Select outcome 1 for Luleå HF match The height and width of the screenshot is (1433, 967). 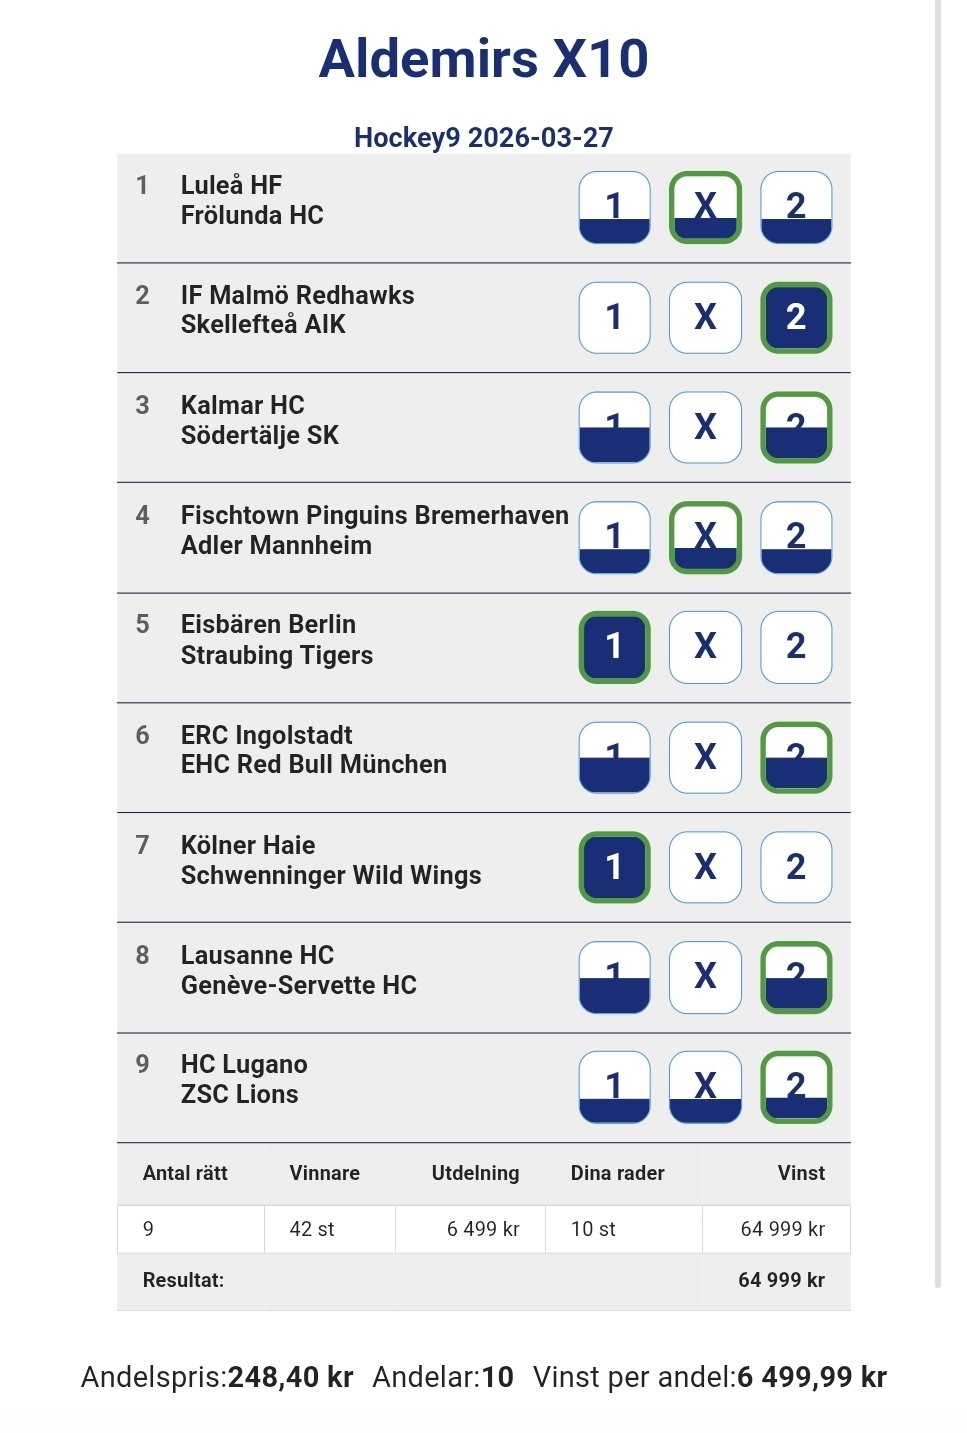click(x=614, y=207)
